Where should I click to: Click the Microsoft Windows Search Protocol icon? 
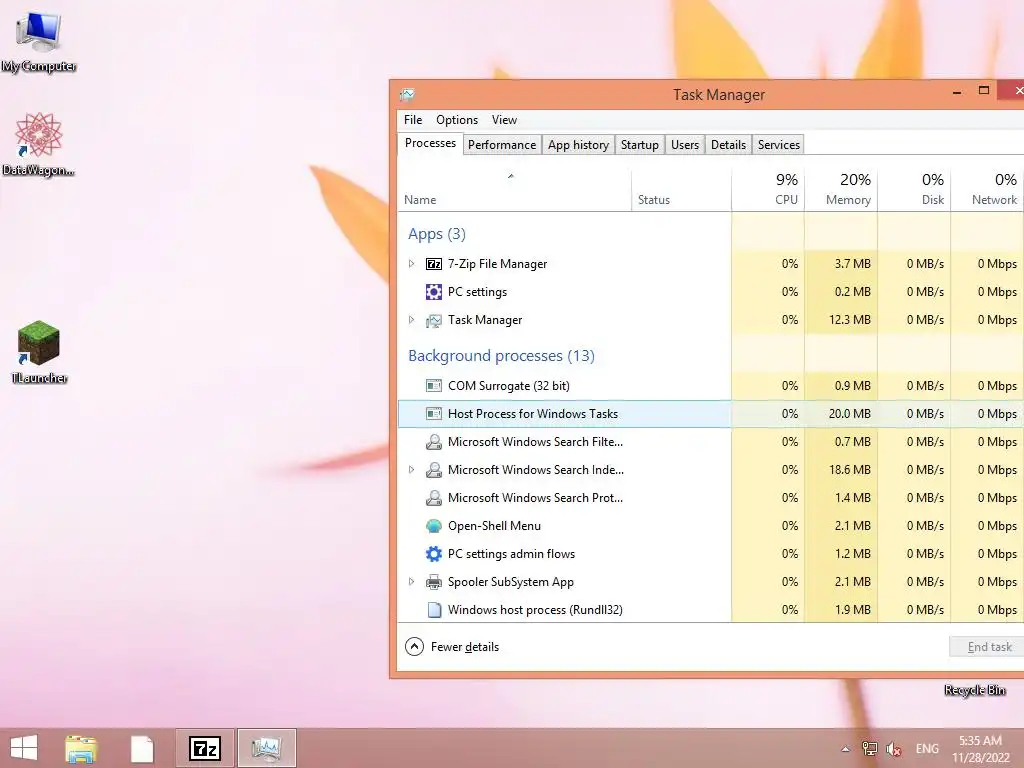pos(434,498)
